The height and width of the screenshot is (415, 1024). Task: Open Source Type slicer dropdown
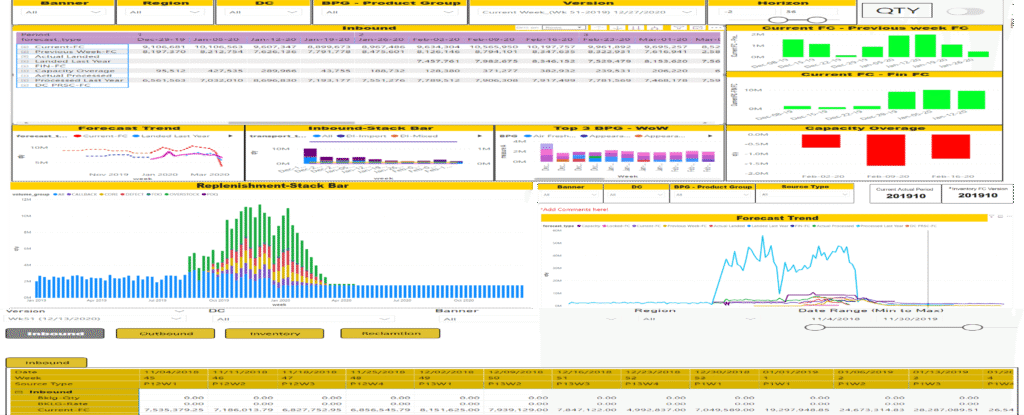pyautogui.click(x=805, y=195)
